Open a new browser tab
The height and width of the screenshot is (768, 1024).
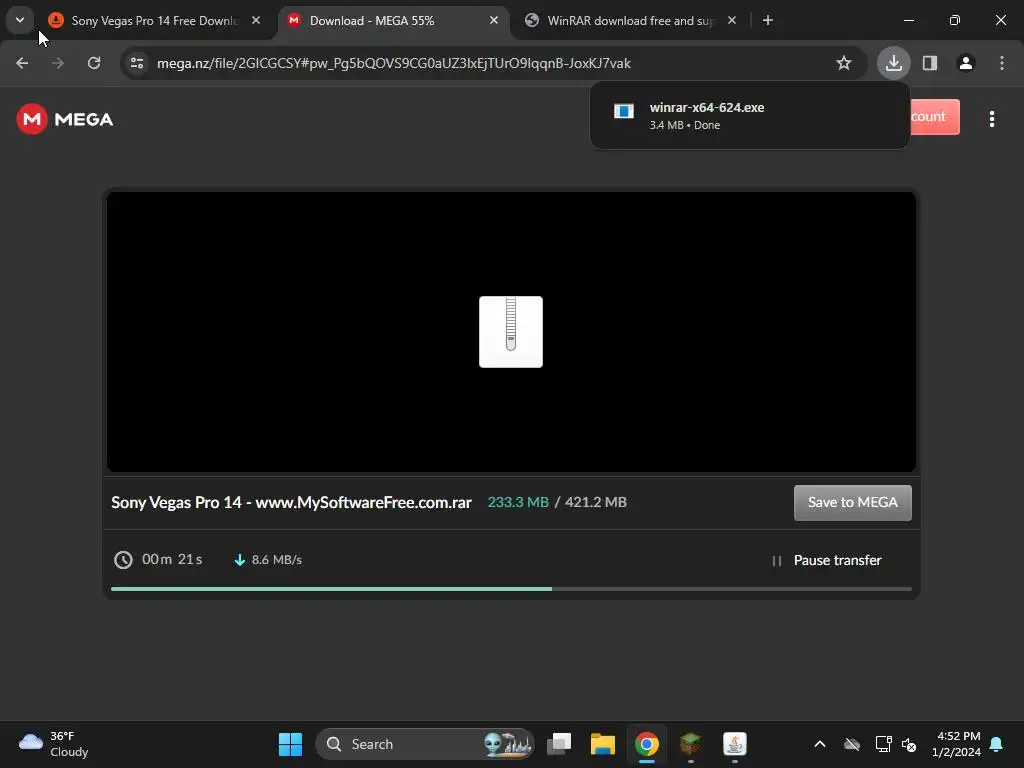click(768, 21)
